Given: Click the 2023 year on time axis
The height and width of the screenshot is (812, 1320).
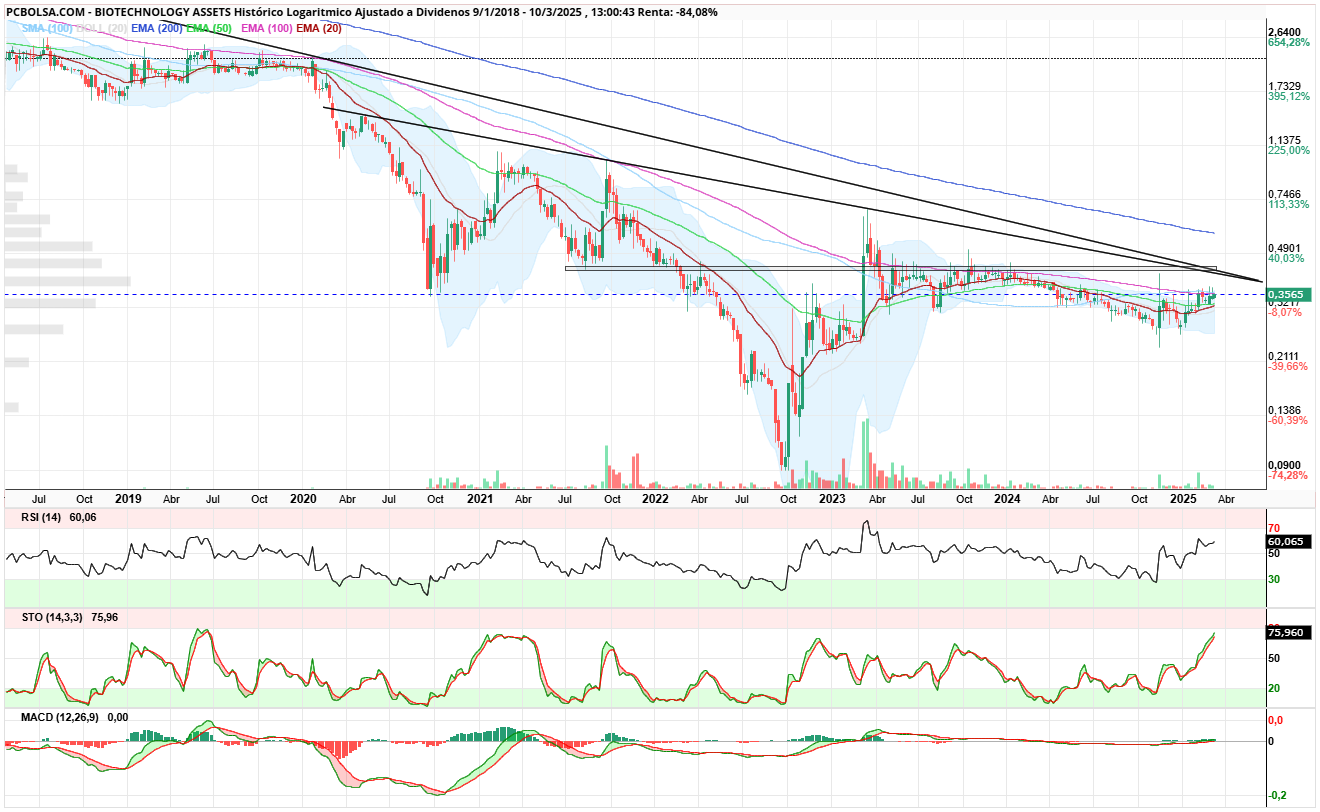Looking at the screenshot, I should pos(831,497).
